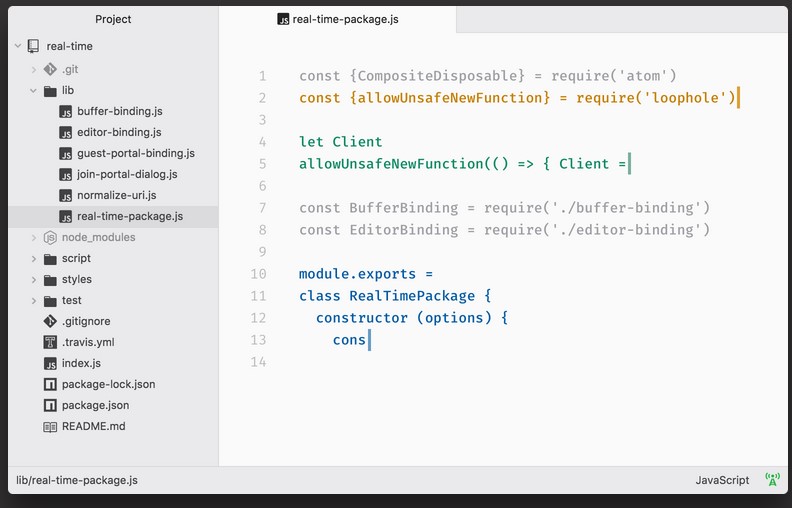Click the README.md book icon
Screen dimensions: 792x508
pyautogui.click(x=50, y=427)
